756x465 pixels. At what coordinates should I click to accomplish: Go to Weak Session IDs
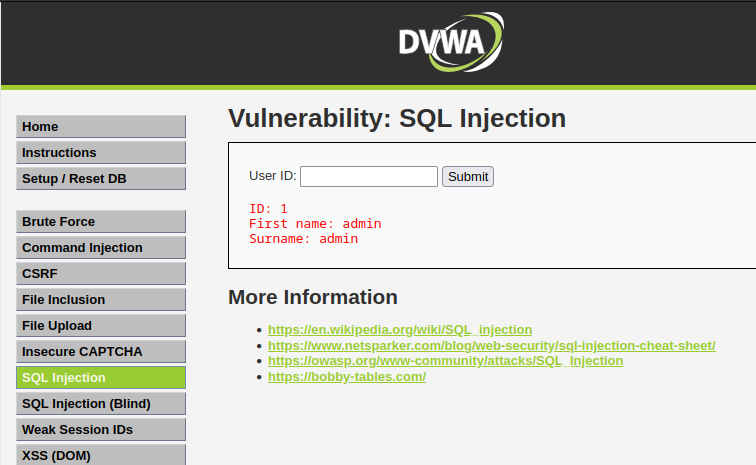click(101, 430)
